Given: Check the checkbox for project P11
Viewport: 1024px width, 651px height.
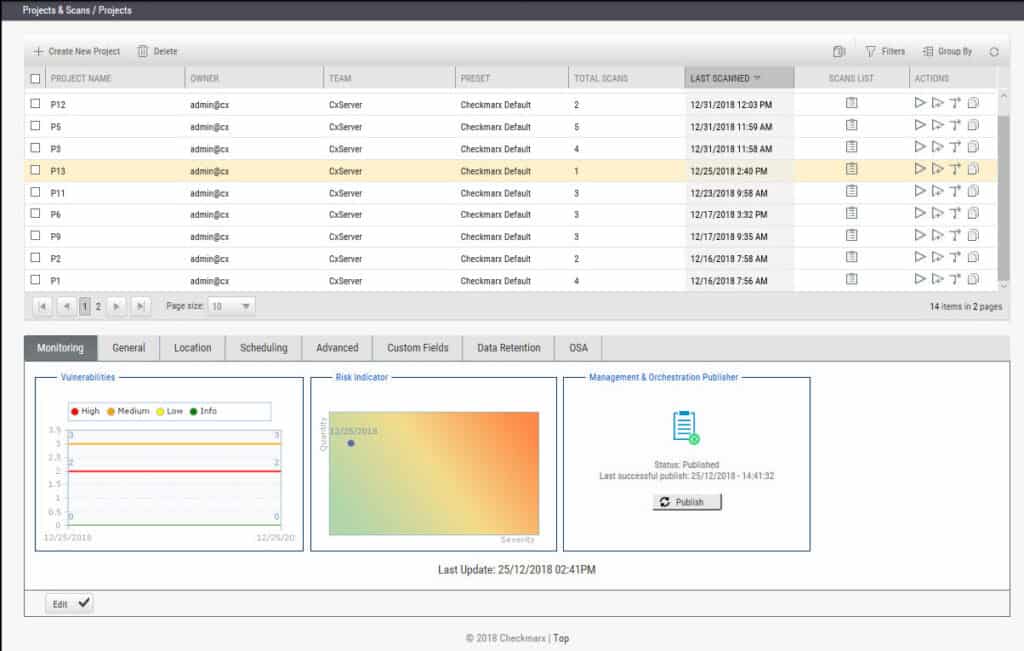Looking at the screenshot, I should 36,191.
